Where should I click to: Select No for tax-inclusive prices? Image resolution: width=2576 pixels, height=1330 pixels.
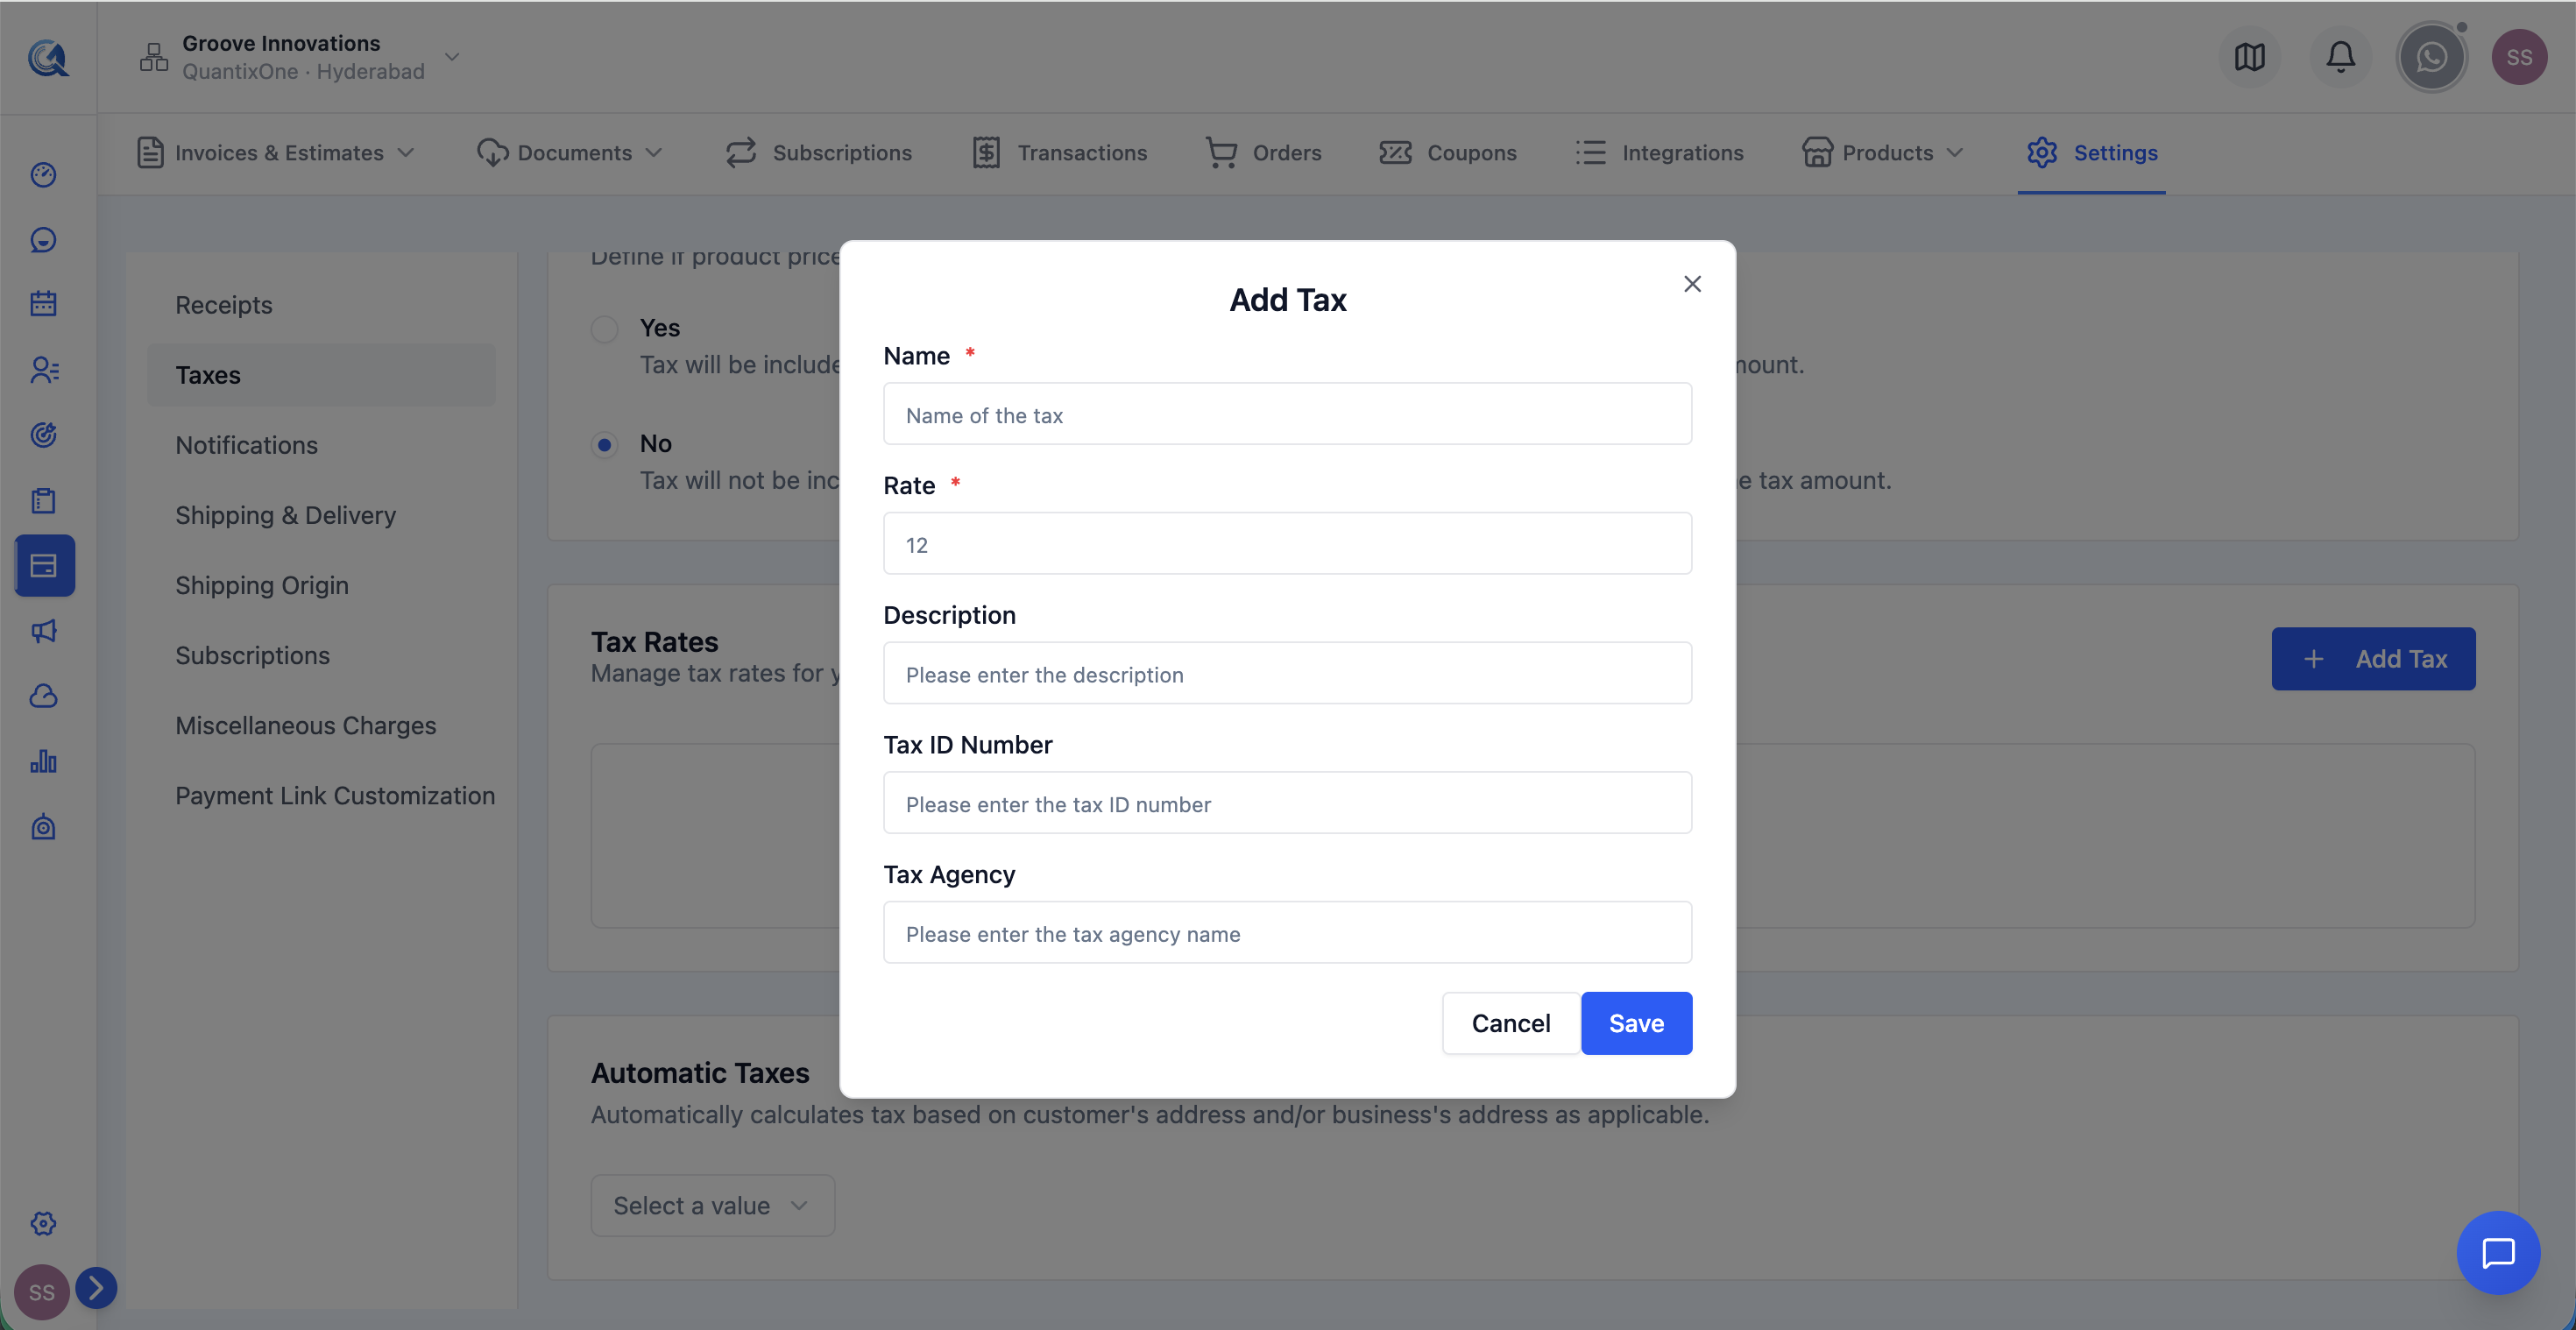[x=604, y=444]
